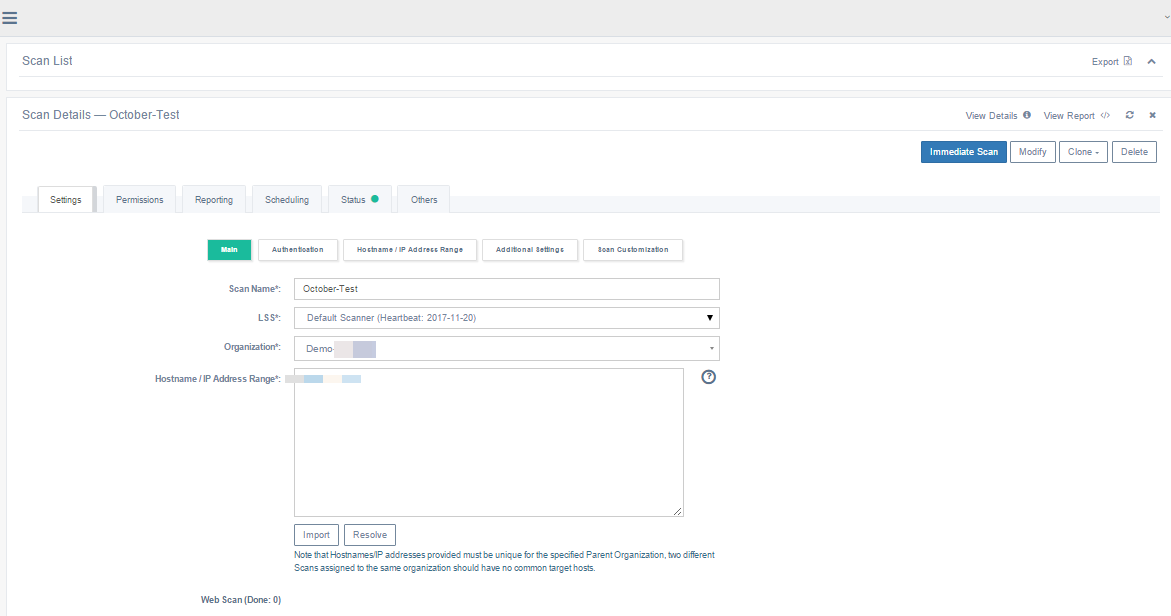Refresh the scan details panel

coord(1129,115)
